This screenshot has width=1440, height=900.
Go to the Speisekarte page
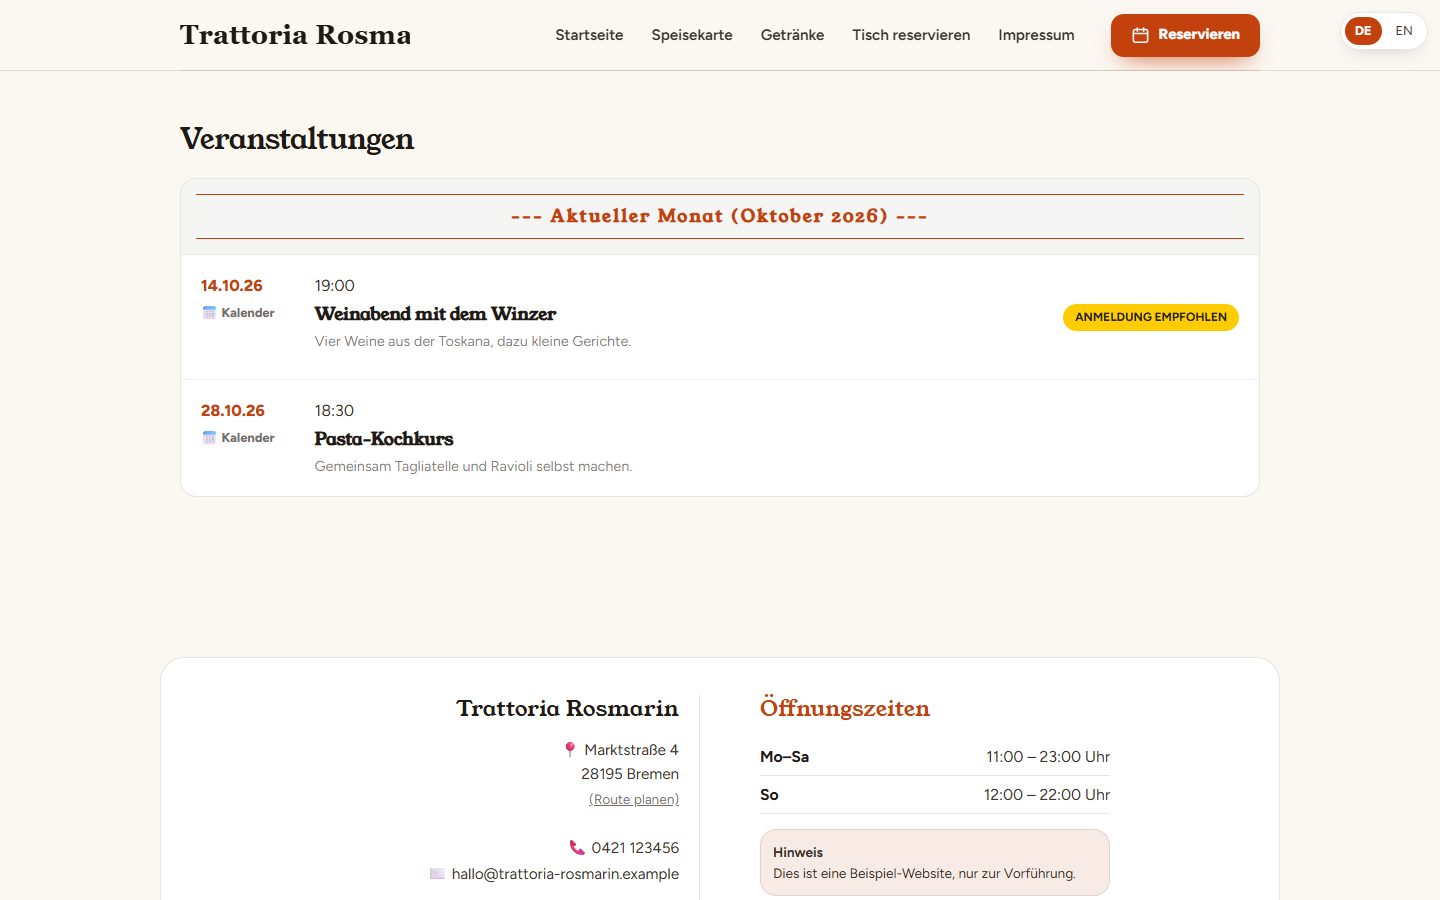[x=692, y=35]
